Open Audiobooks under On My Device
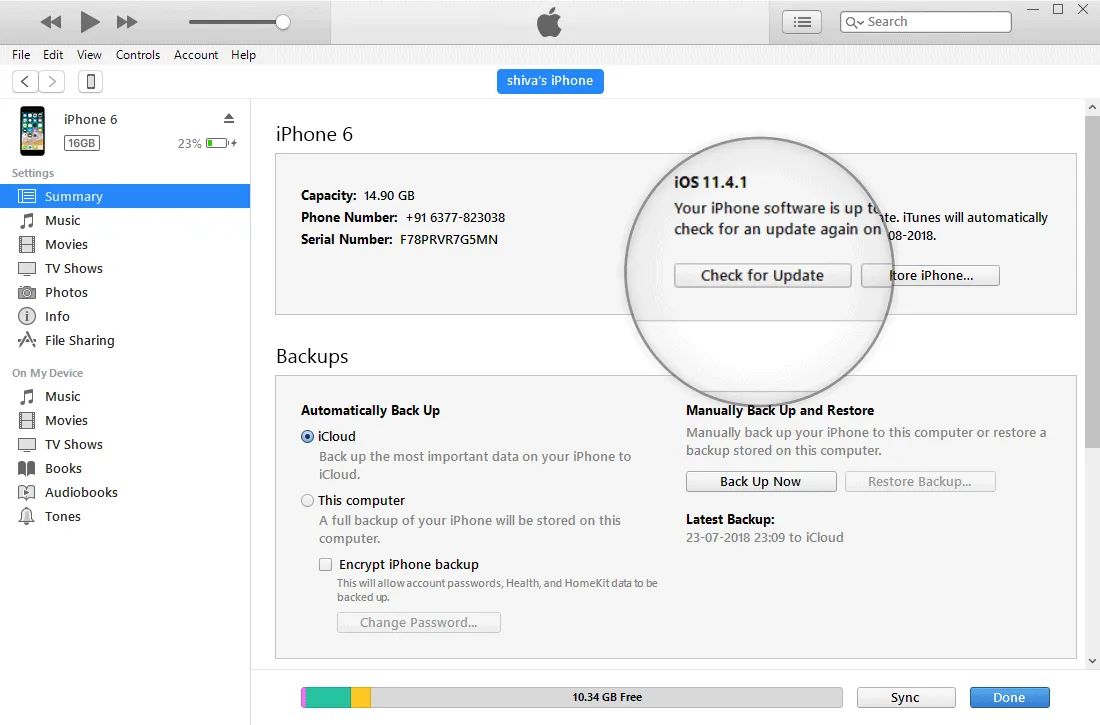The image size is (1100, 725). pos(81,492)
